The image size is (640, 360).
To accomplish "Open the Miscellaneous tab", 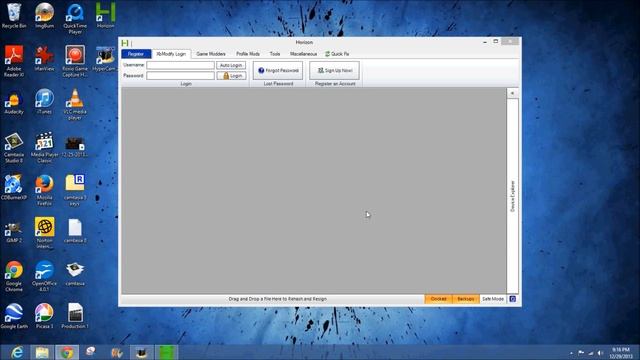I will tap(303, 54).
